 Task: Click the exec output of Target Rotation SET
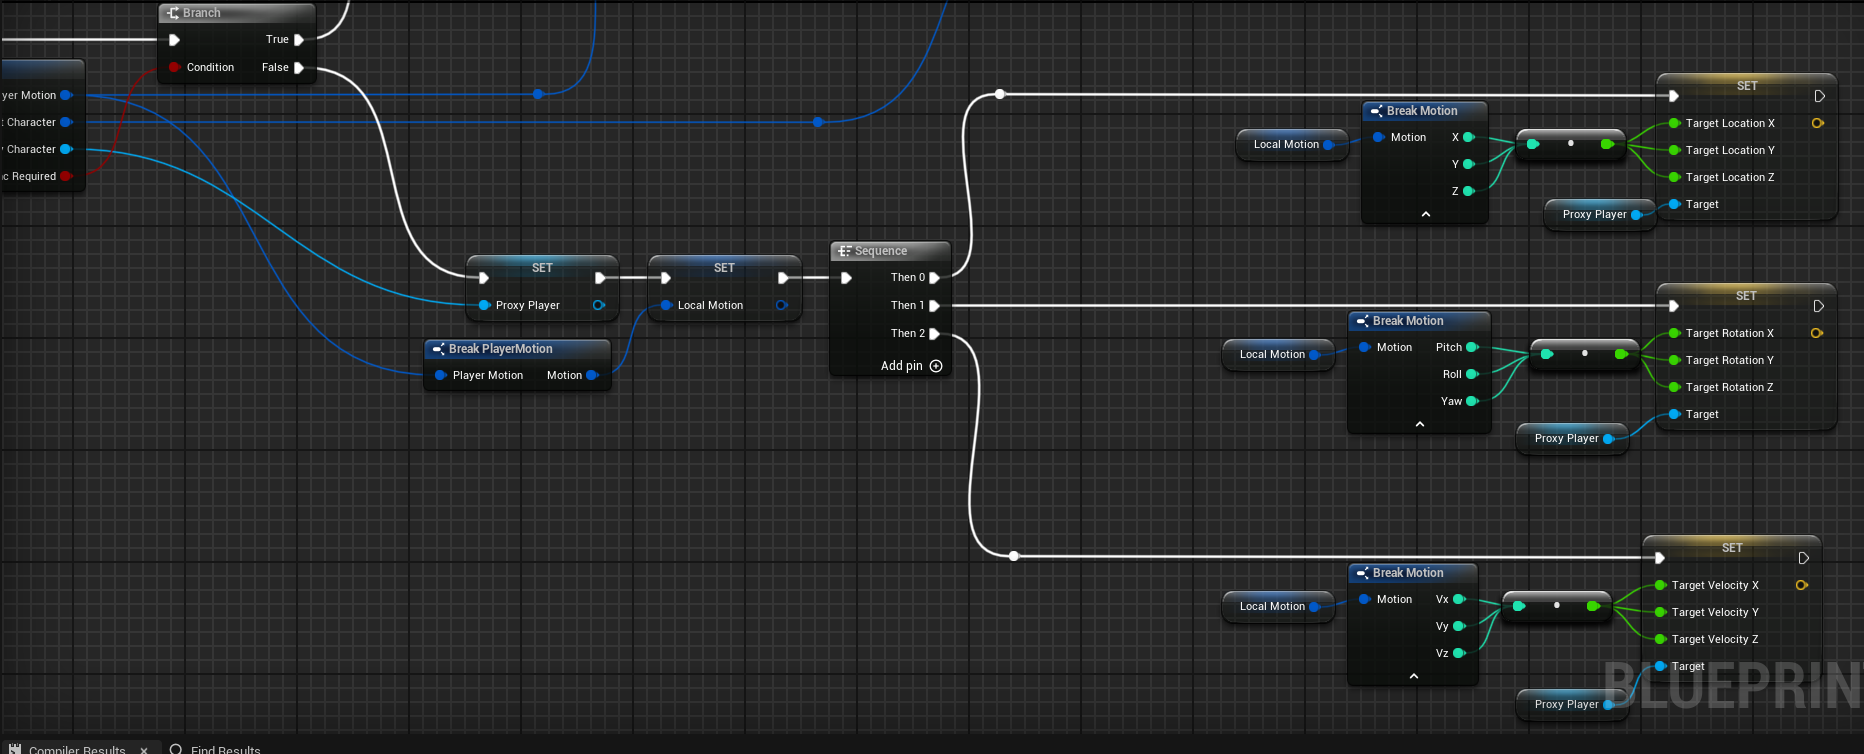coord(1818,306)
